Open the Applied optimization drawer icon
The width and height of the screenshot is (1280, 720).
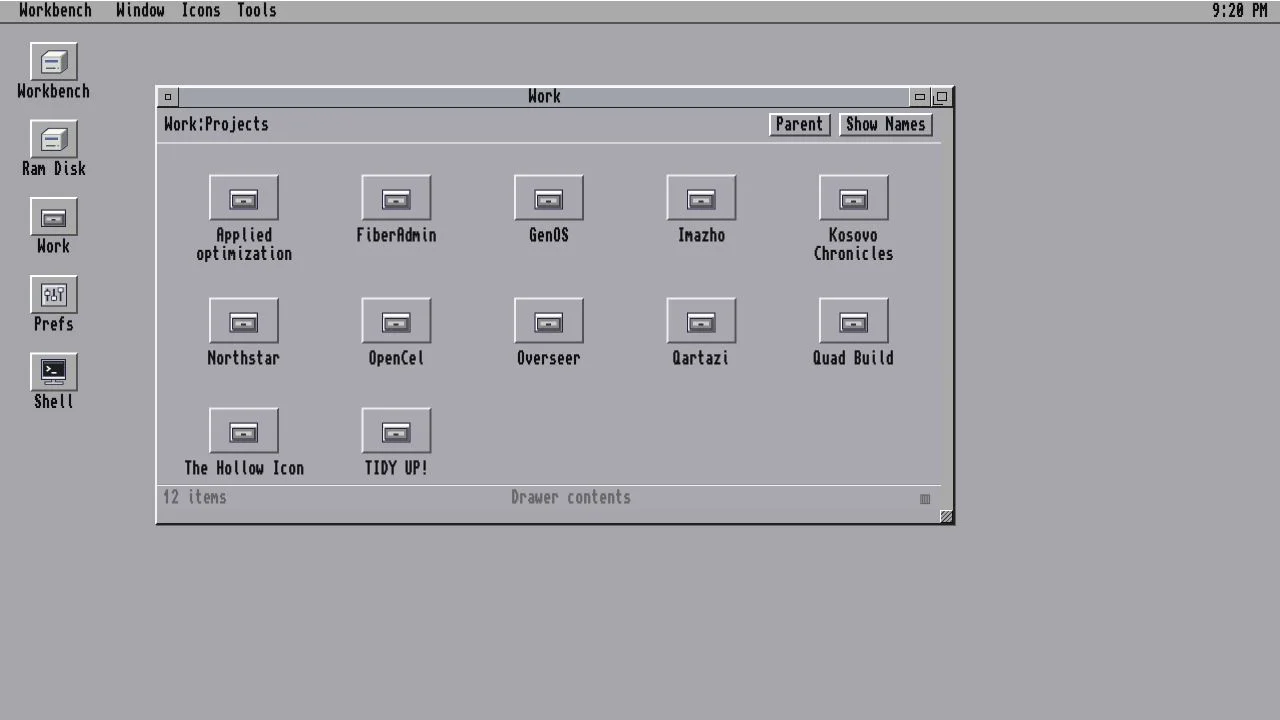coord(244,198)
